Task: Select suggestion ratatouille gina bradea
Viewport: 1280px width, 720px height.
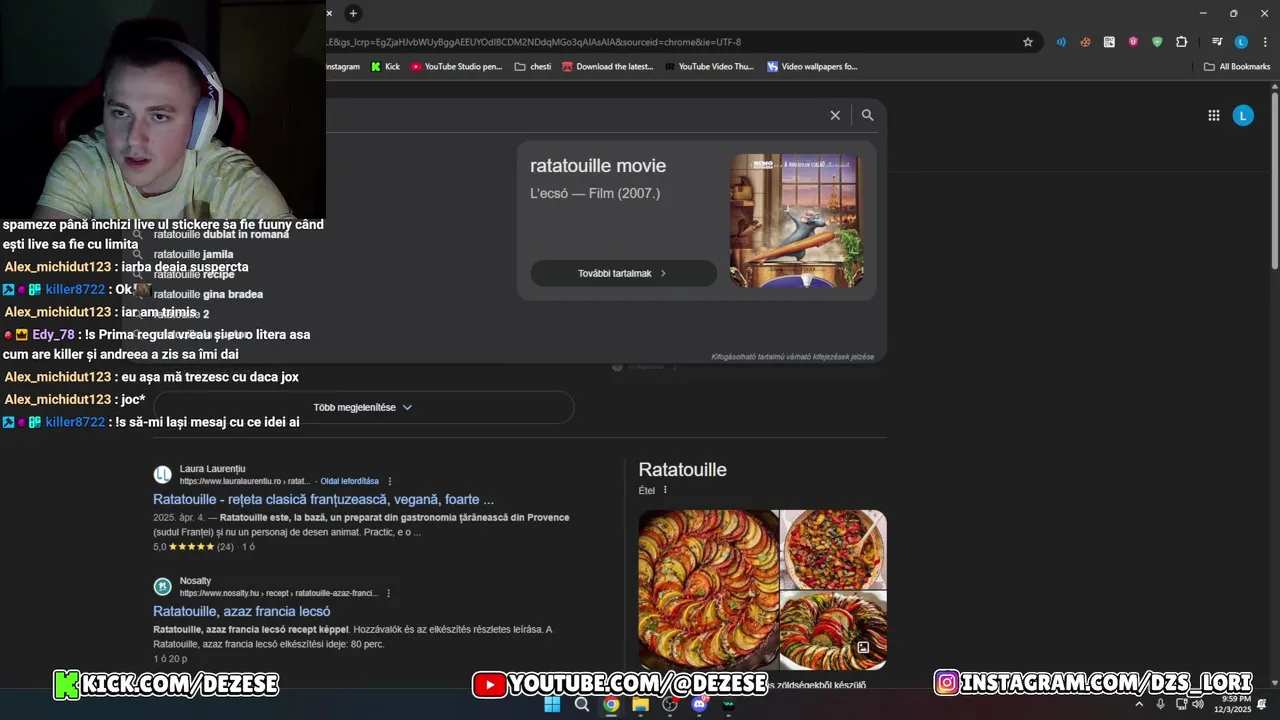Action: tap(208, 294)
